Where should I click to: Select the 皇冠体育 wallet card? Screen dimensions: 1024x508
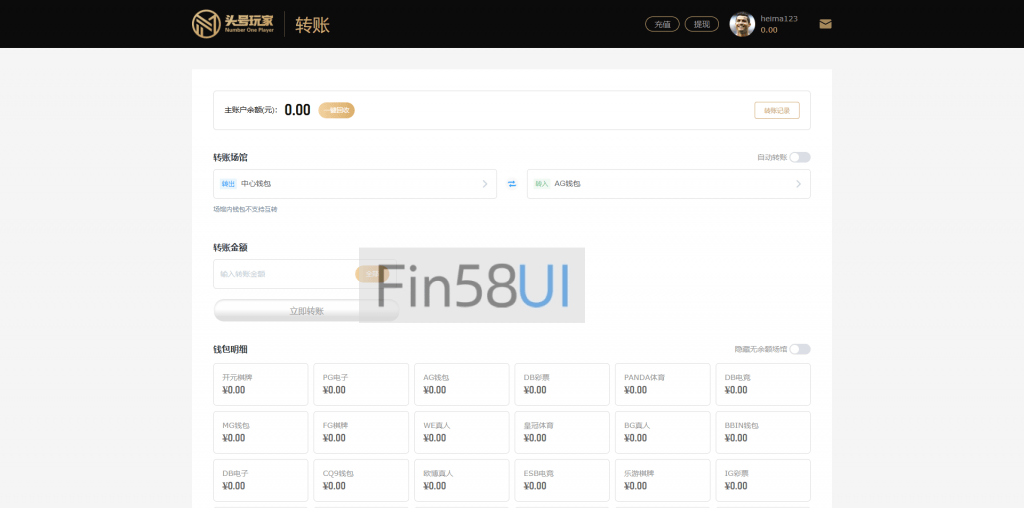tap(562, 432)
